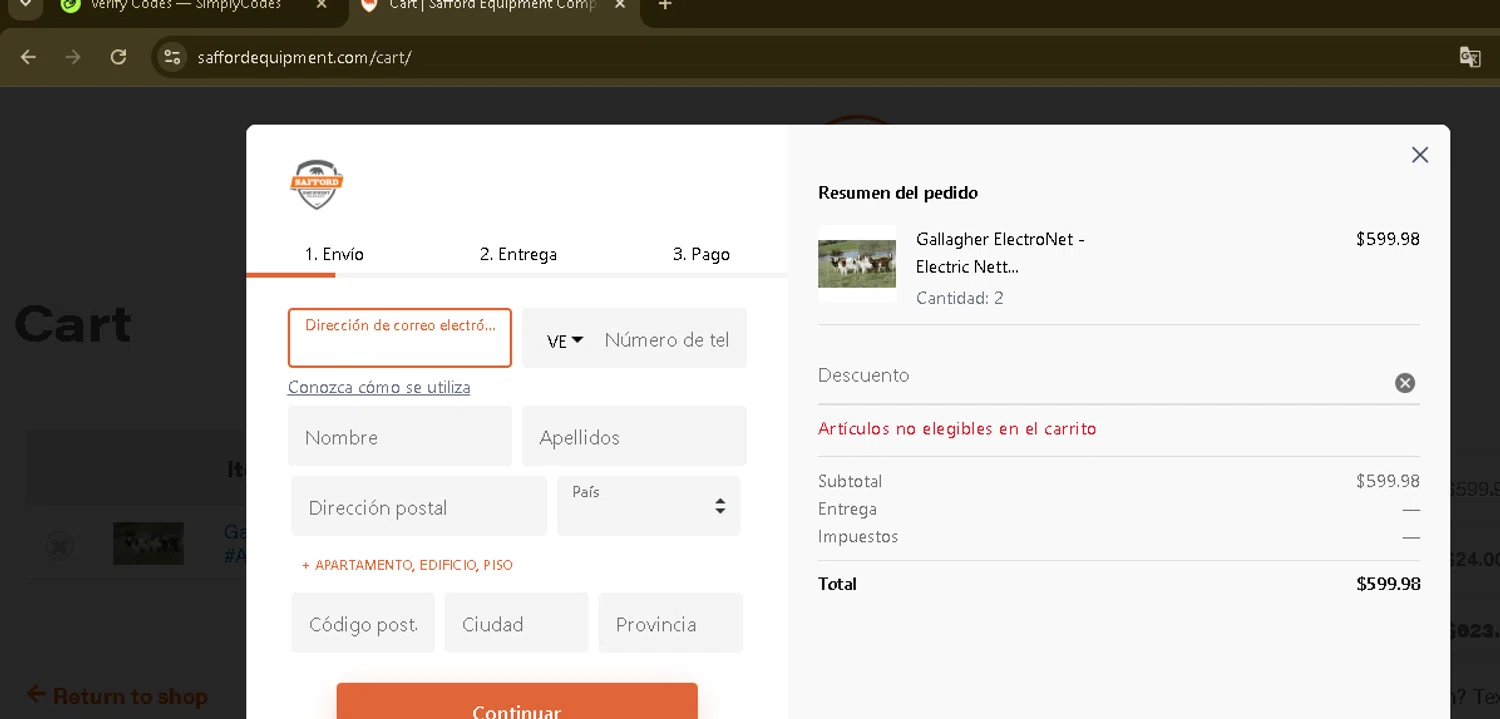Clear the discount code with X icon
The image size is (1500, 719).
(1405, 383)
